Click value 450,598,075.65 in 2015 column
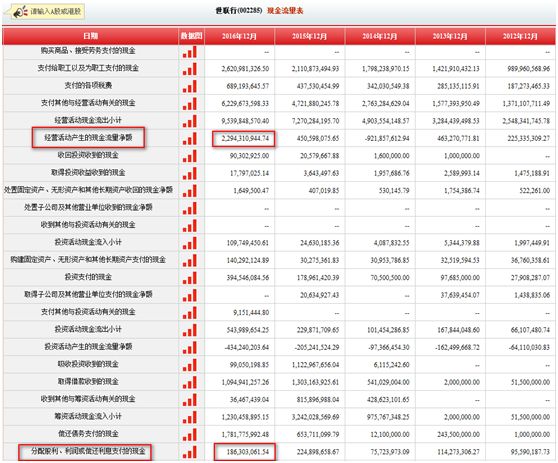The width and height of the screenshot is (558, 463). click(318, 138)
